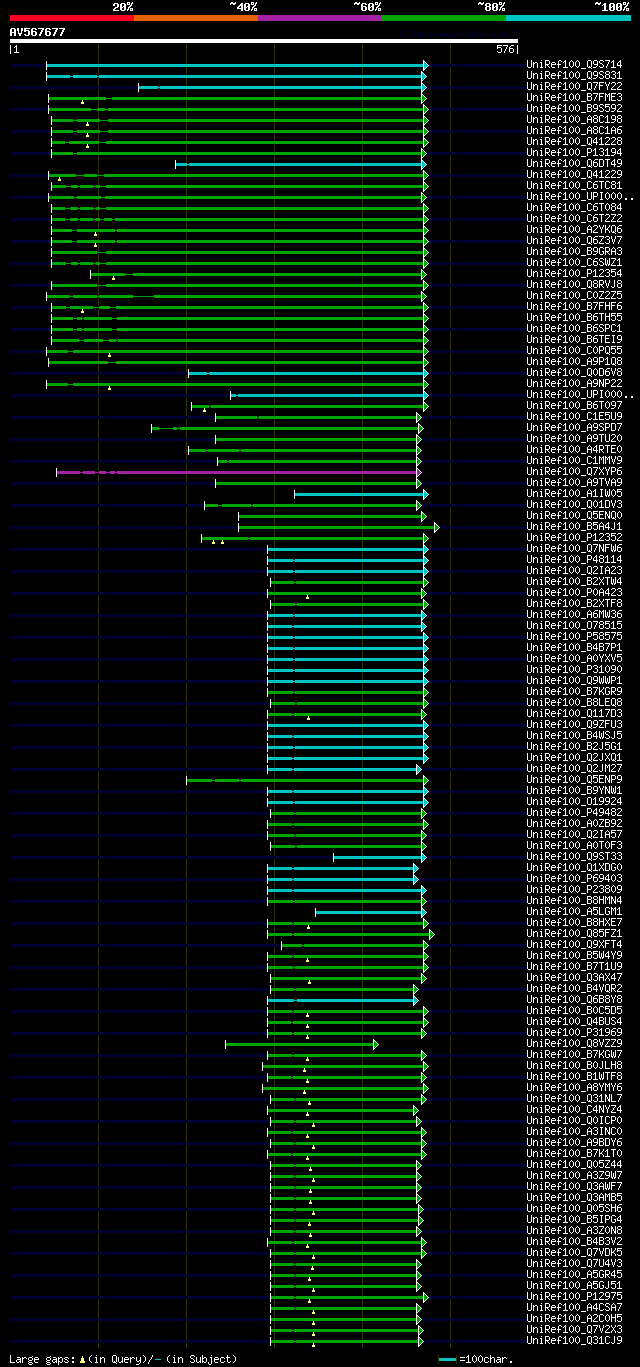Select UniRef100_O78515 label

tap(573, 626)
